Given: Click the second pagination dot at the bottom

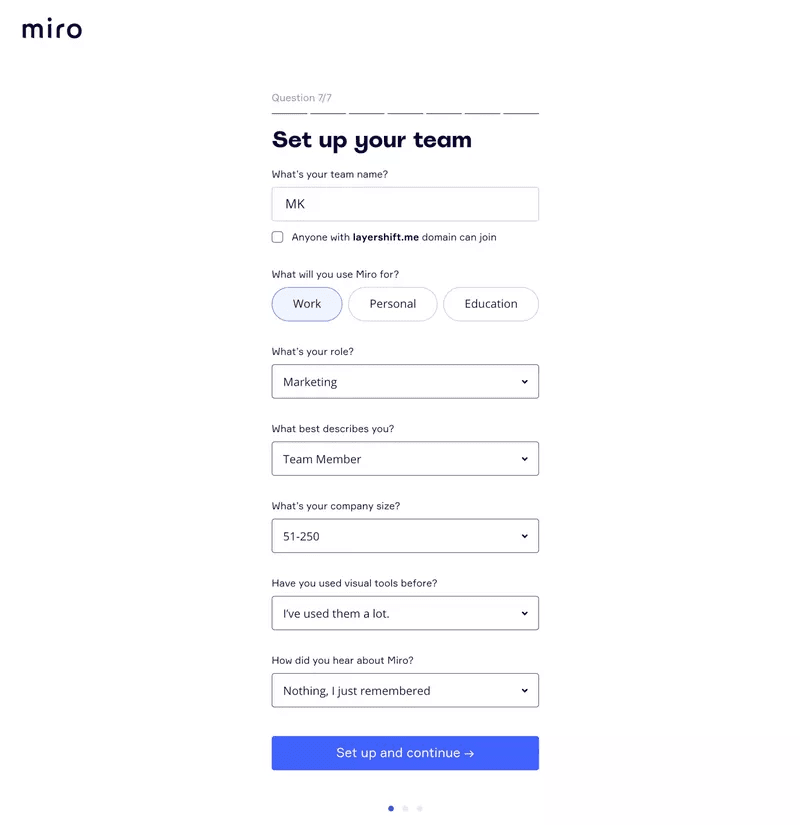Looking at the screenshot, I should click(x=405, y=809).
